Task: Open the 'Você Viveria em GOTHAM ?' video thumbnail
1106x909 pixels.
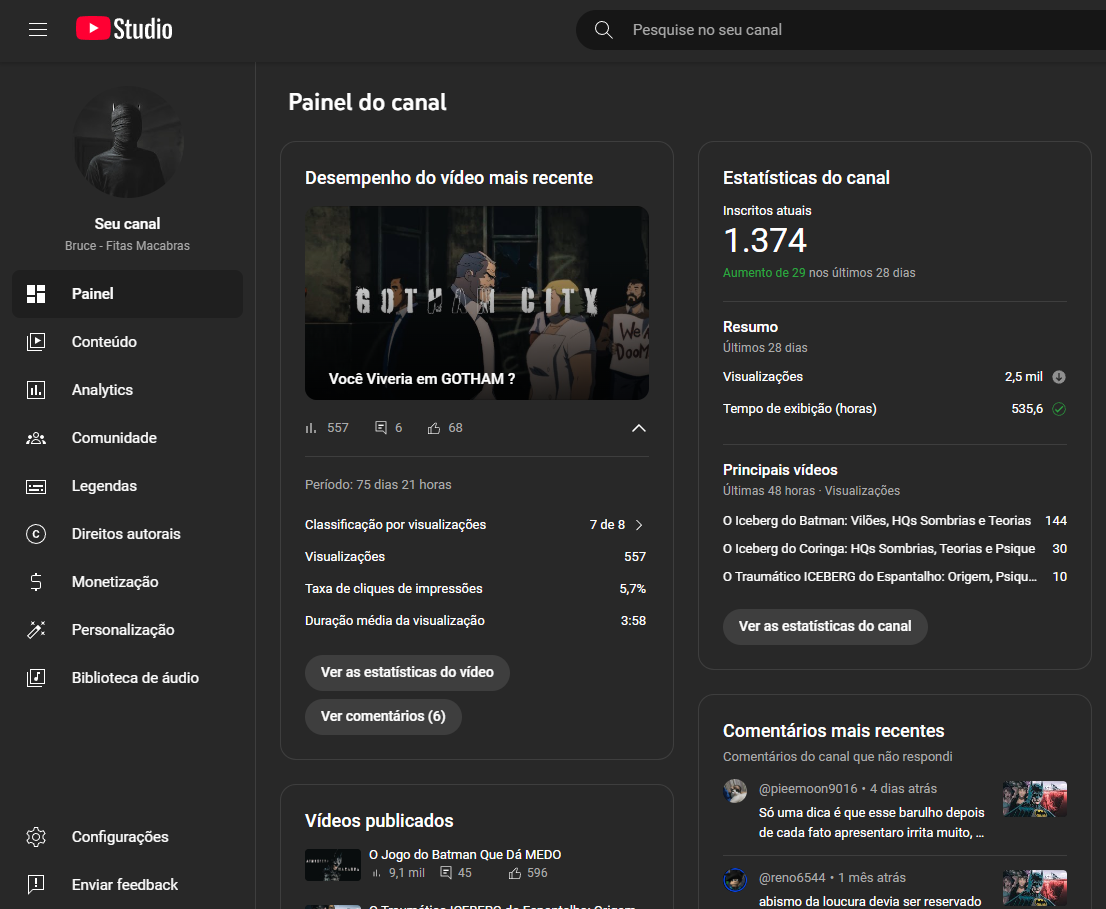Action: coord(477,303)
